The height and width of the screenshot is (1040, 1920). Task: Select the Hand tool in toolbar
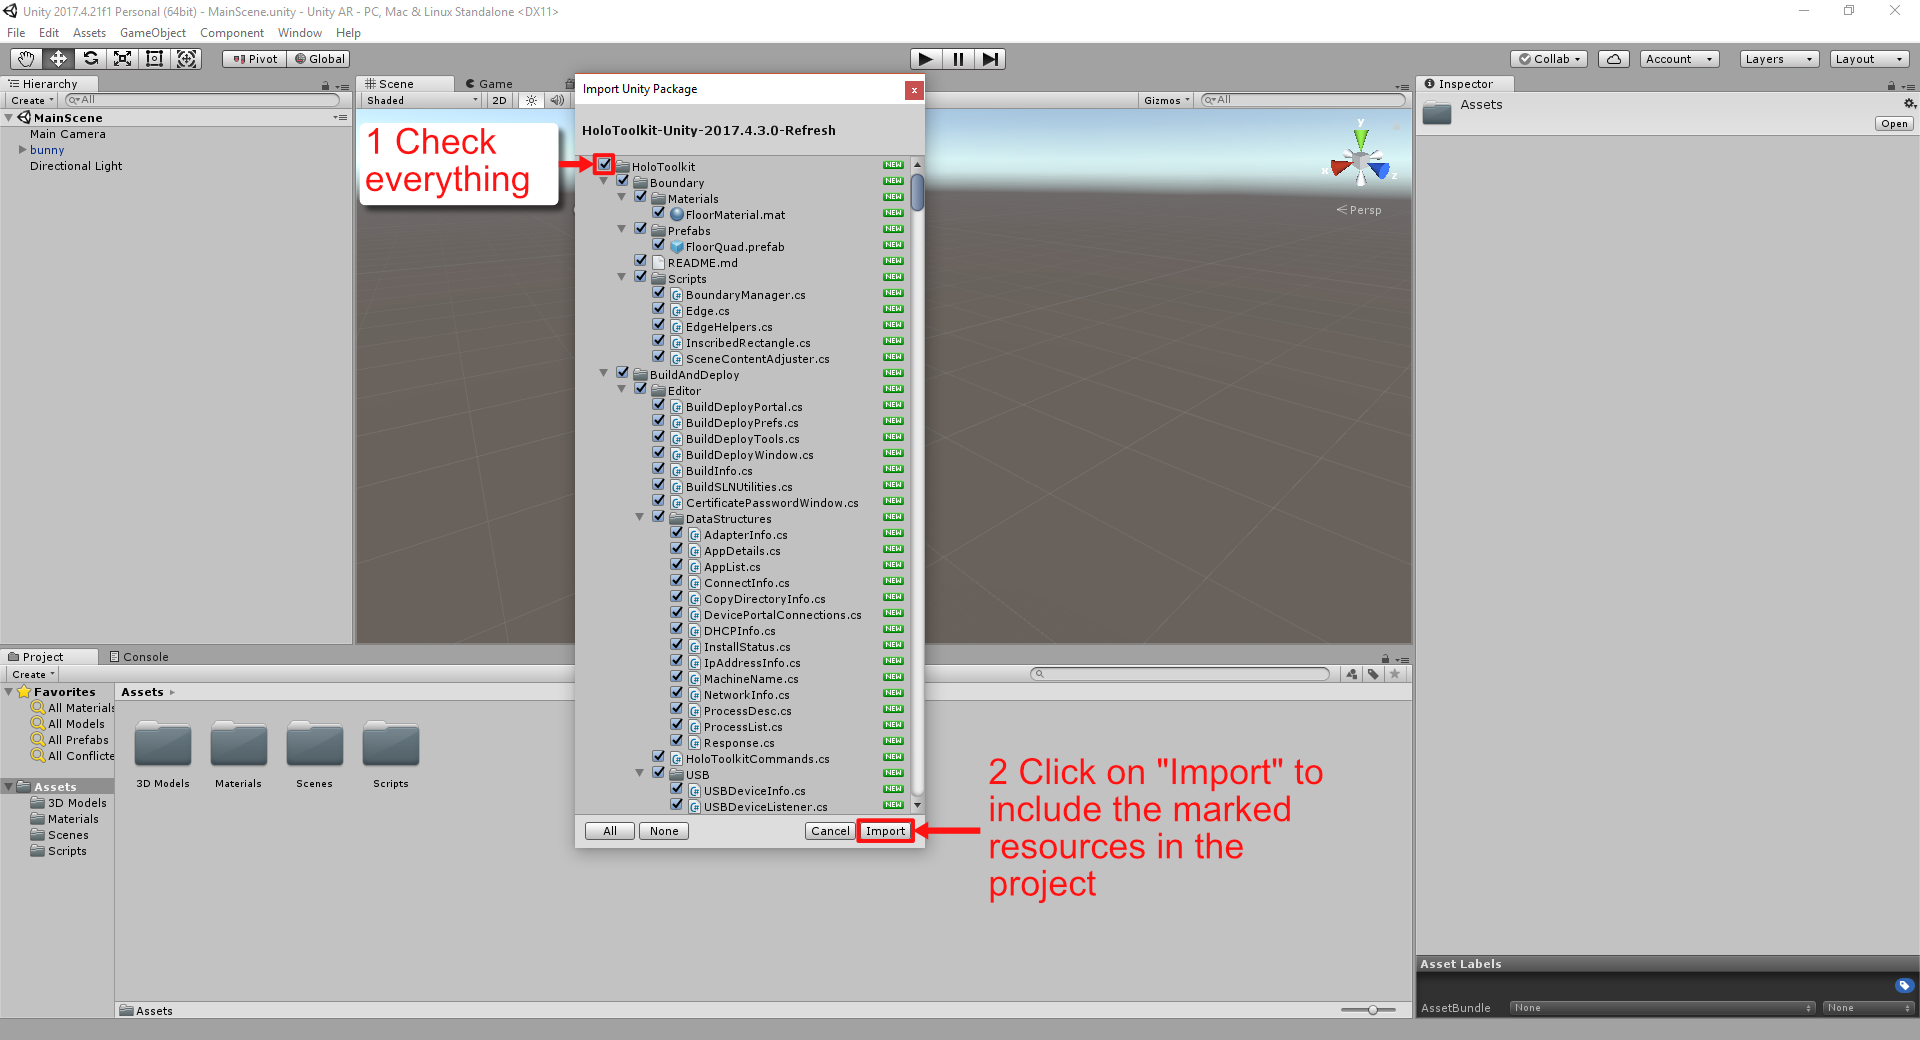point(26,59)
